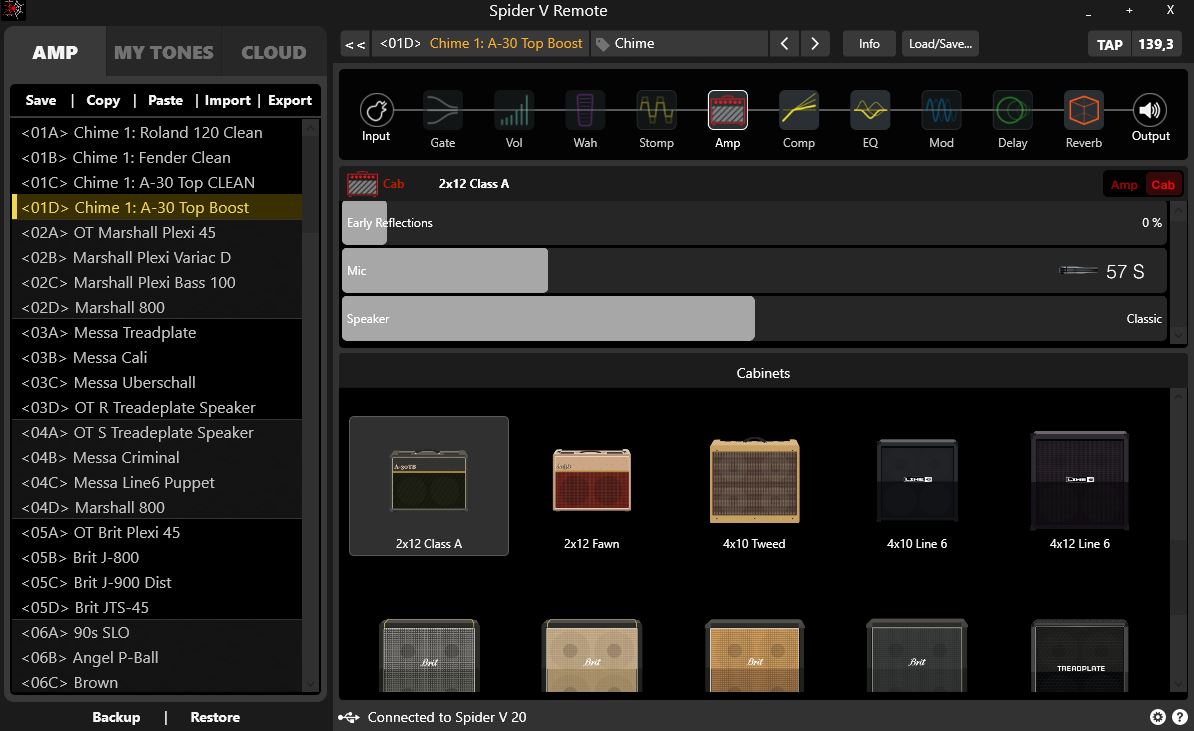1194x731 pixels.
Task: Select the Vol pedal block
Action: pos(514,111)
